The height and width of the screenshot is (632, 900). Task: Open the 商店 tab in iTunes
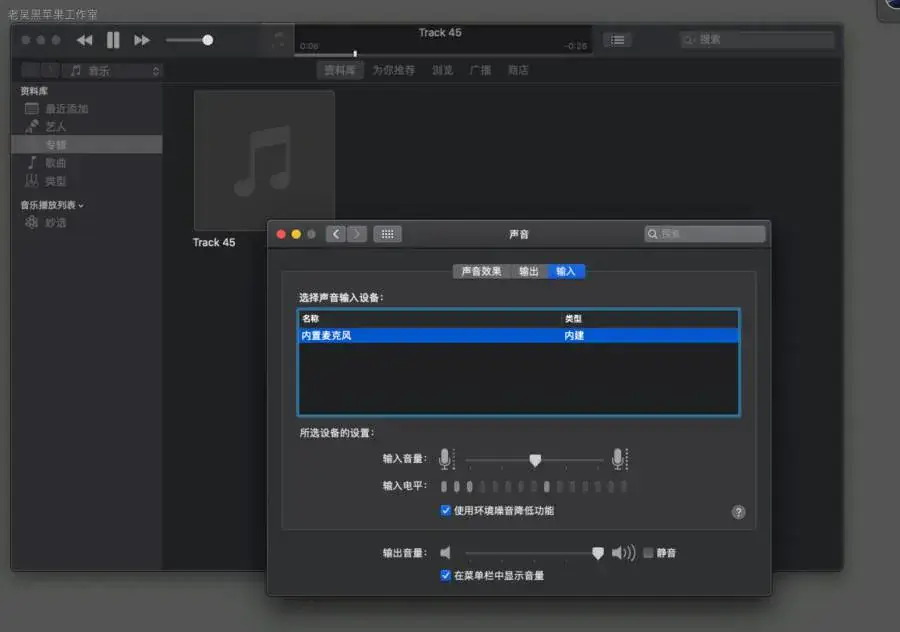click(518, 71)
